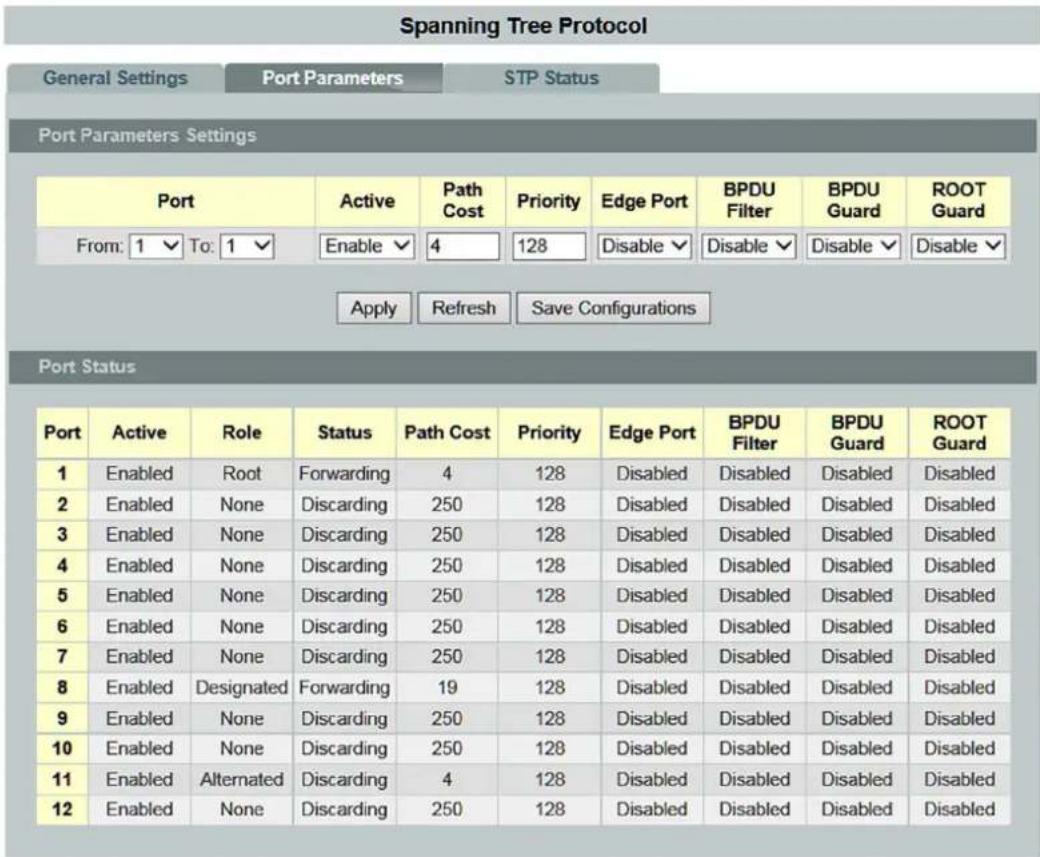Click Discarding status in port 9 row
The height and width of the screenshot is (857, 1040).
(344, 718)
